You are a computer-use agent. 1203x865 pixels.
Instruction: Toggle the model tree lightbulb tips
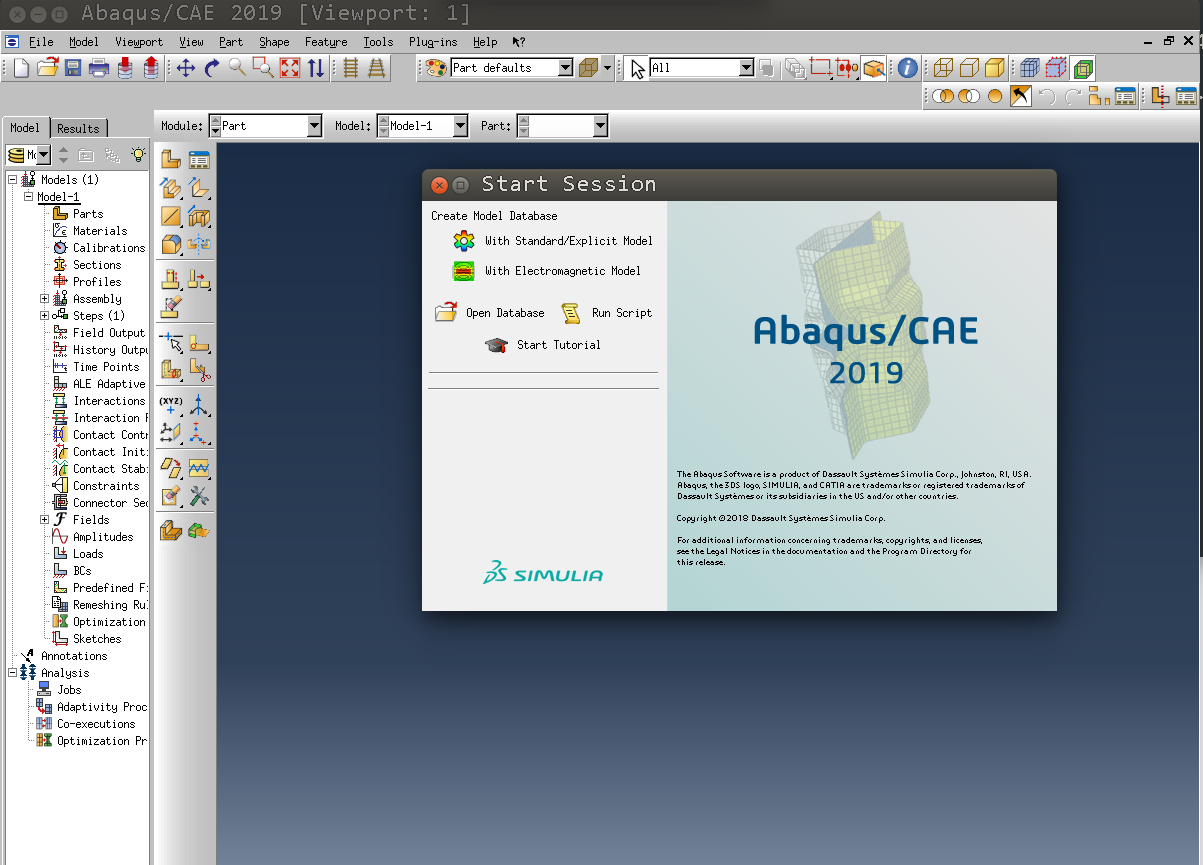pos(138,155)
